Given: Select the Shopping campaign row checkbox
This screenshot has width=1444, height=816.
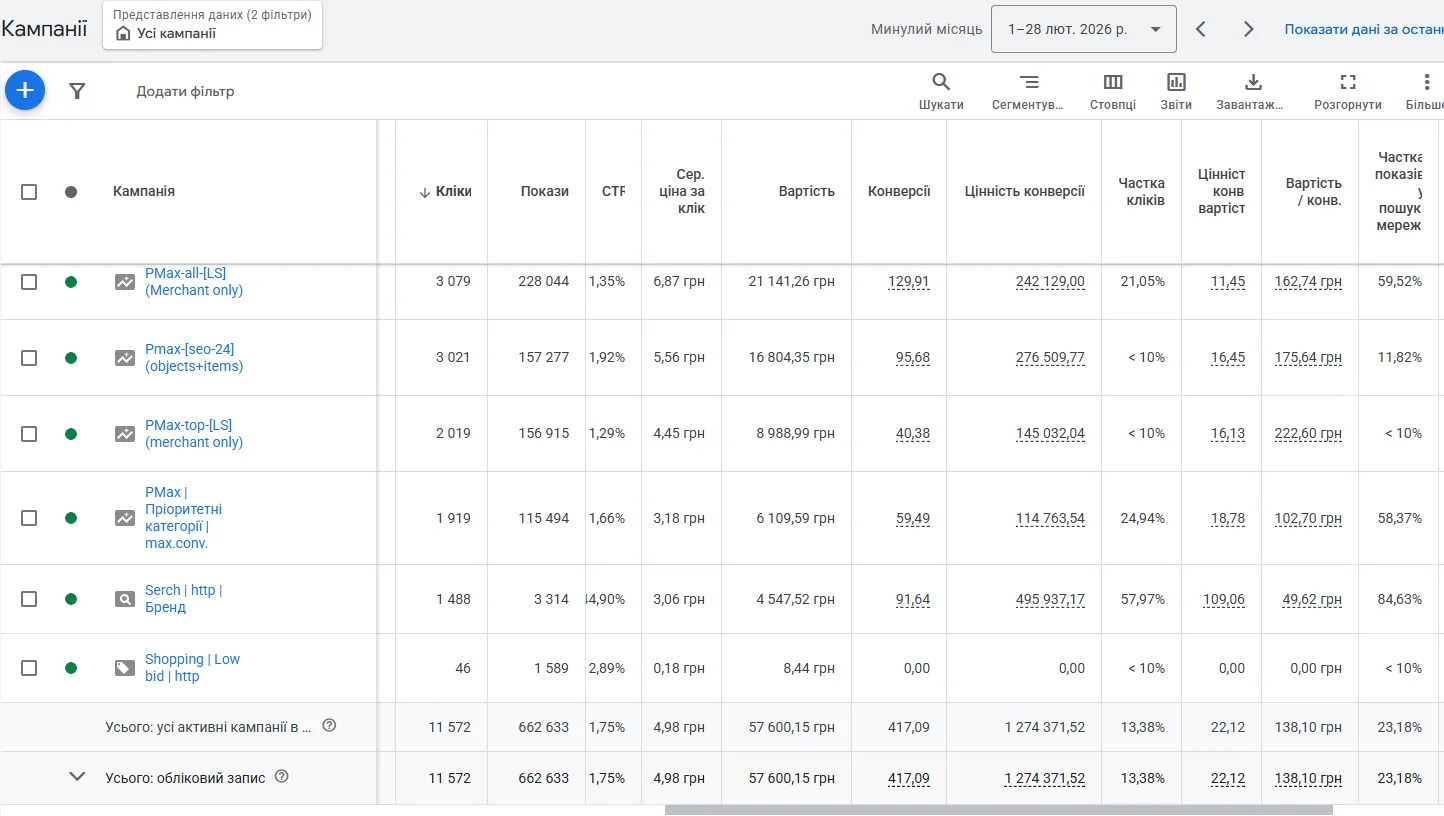Looking at the screenshot, I should pos(29,667).
